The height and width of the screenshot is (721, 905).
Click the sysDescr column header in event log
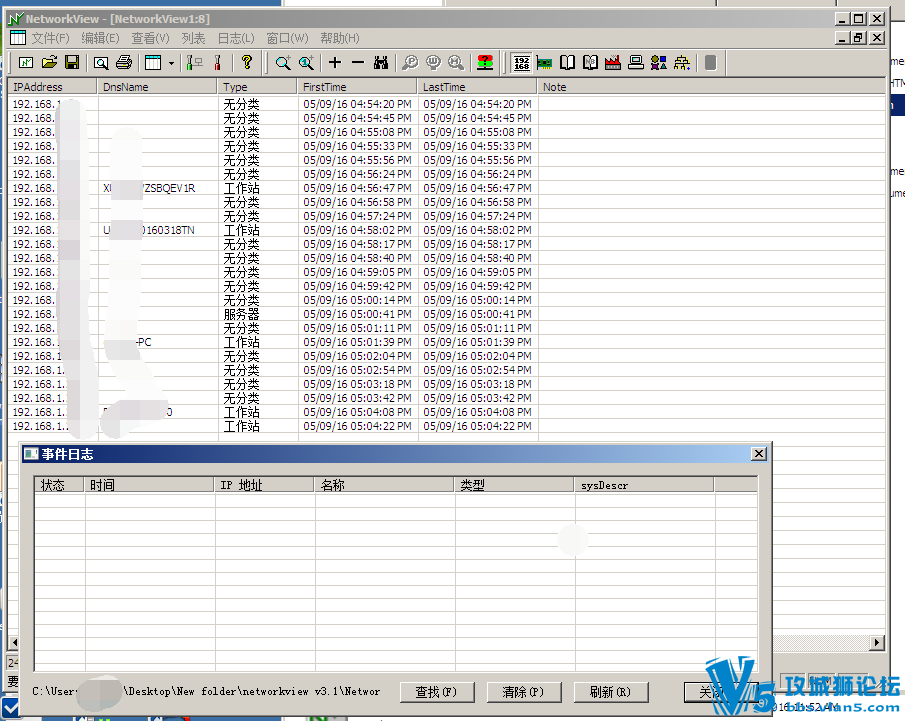[645, 485]
